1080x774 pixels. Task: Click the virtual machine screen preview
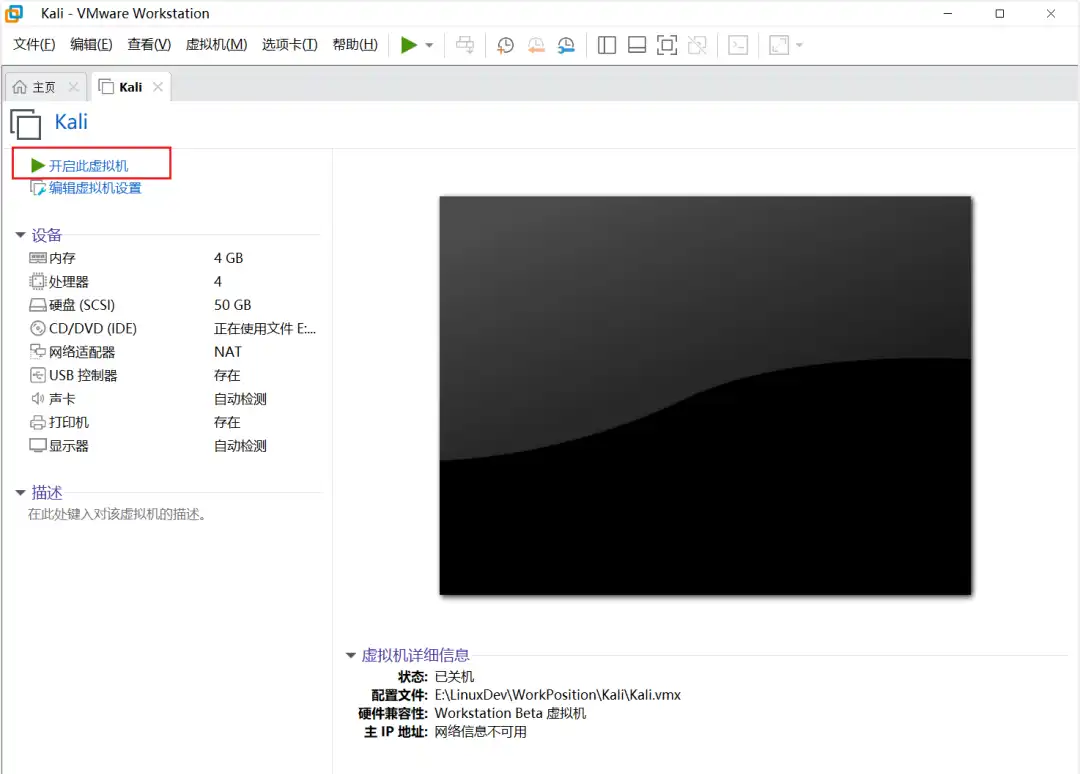[705, 395]
